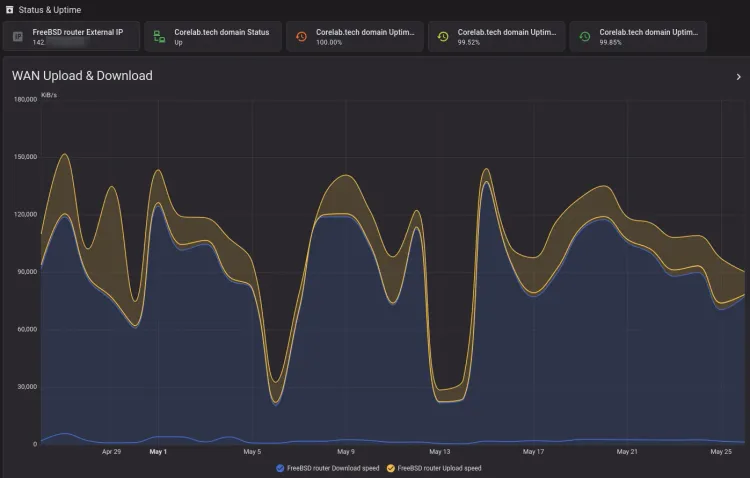Click the May 13 x-axis label
The image size is (750, 478).
440,452
